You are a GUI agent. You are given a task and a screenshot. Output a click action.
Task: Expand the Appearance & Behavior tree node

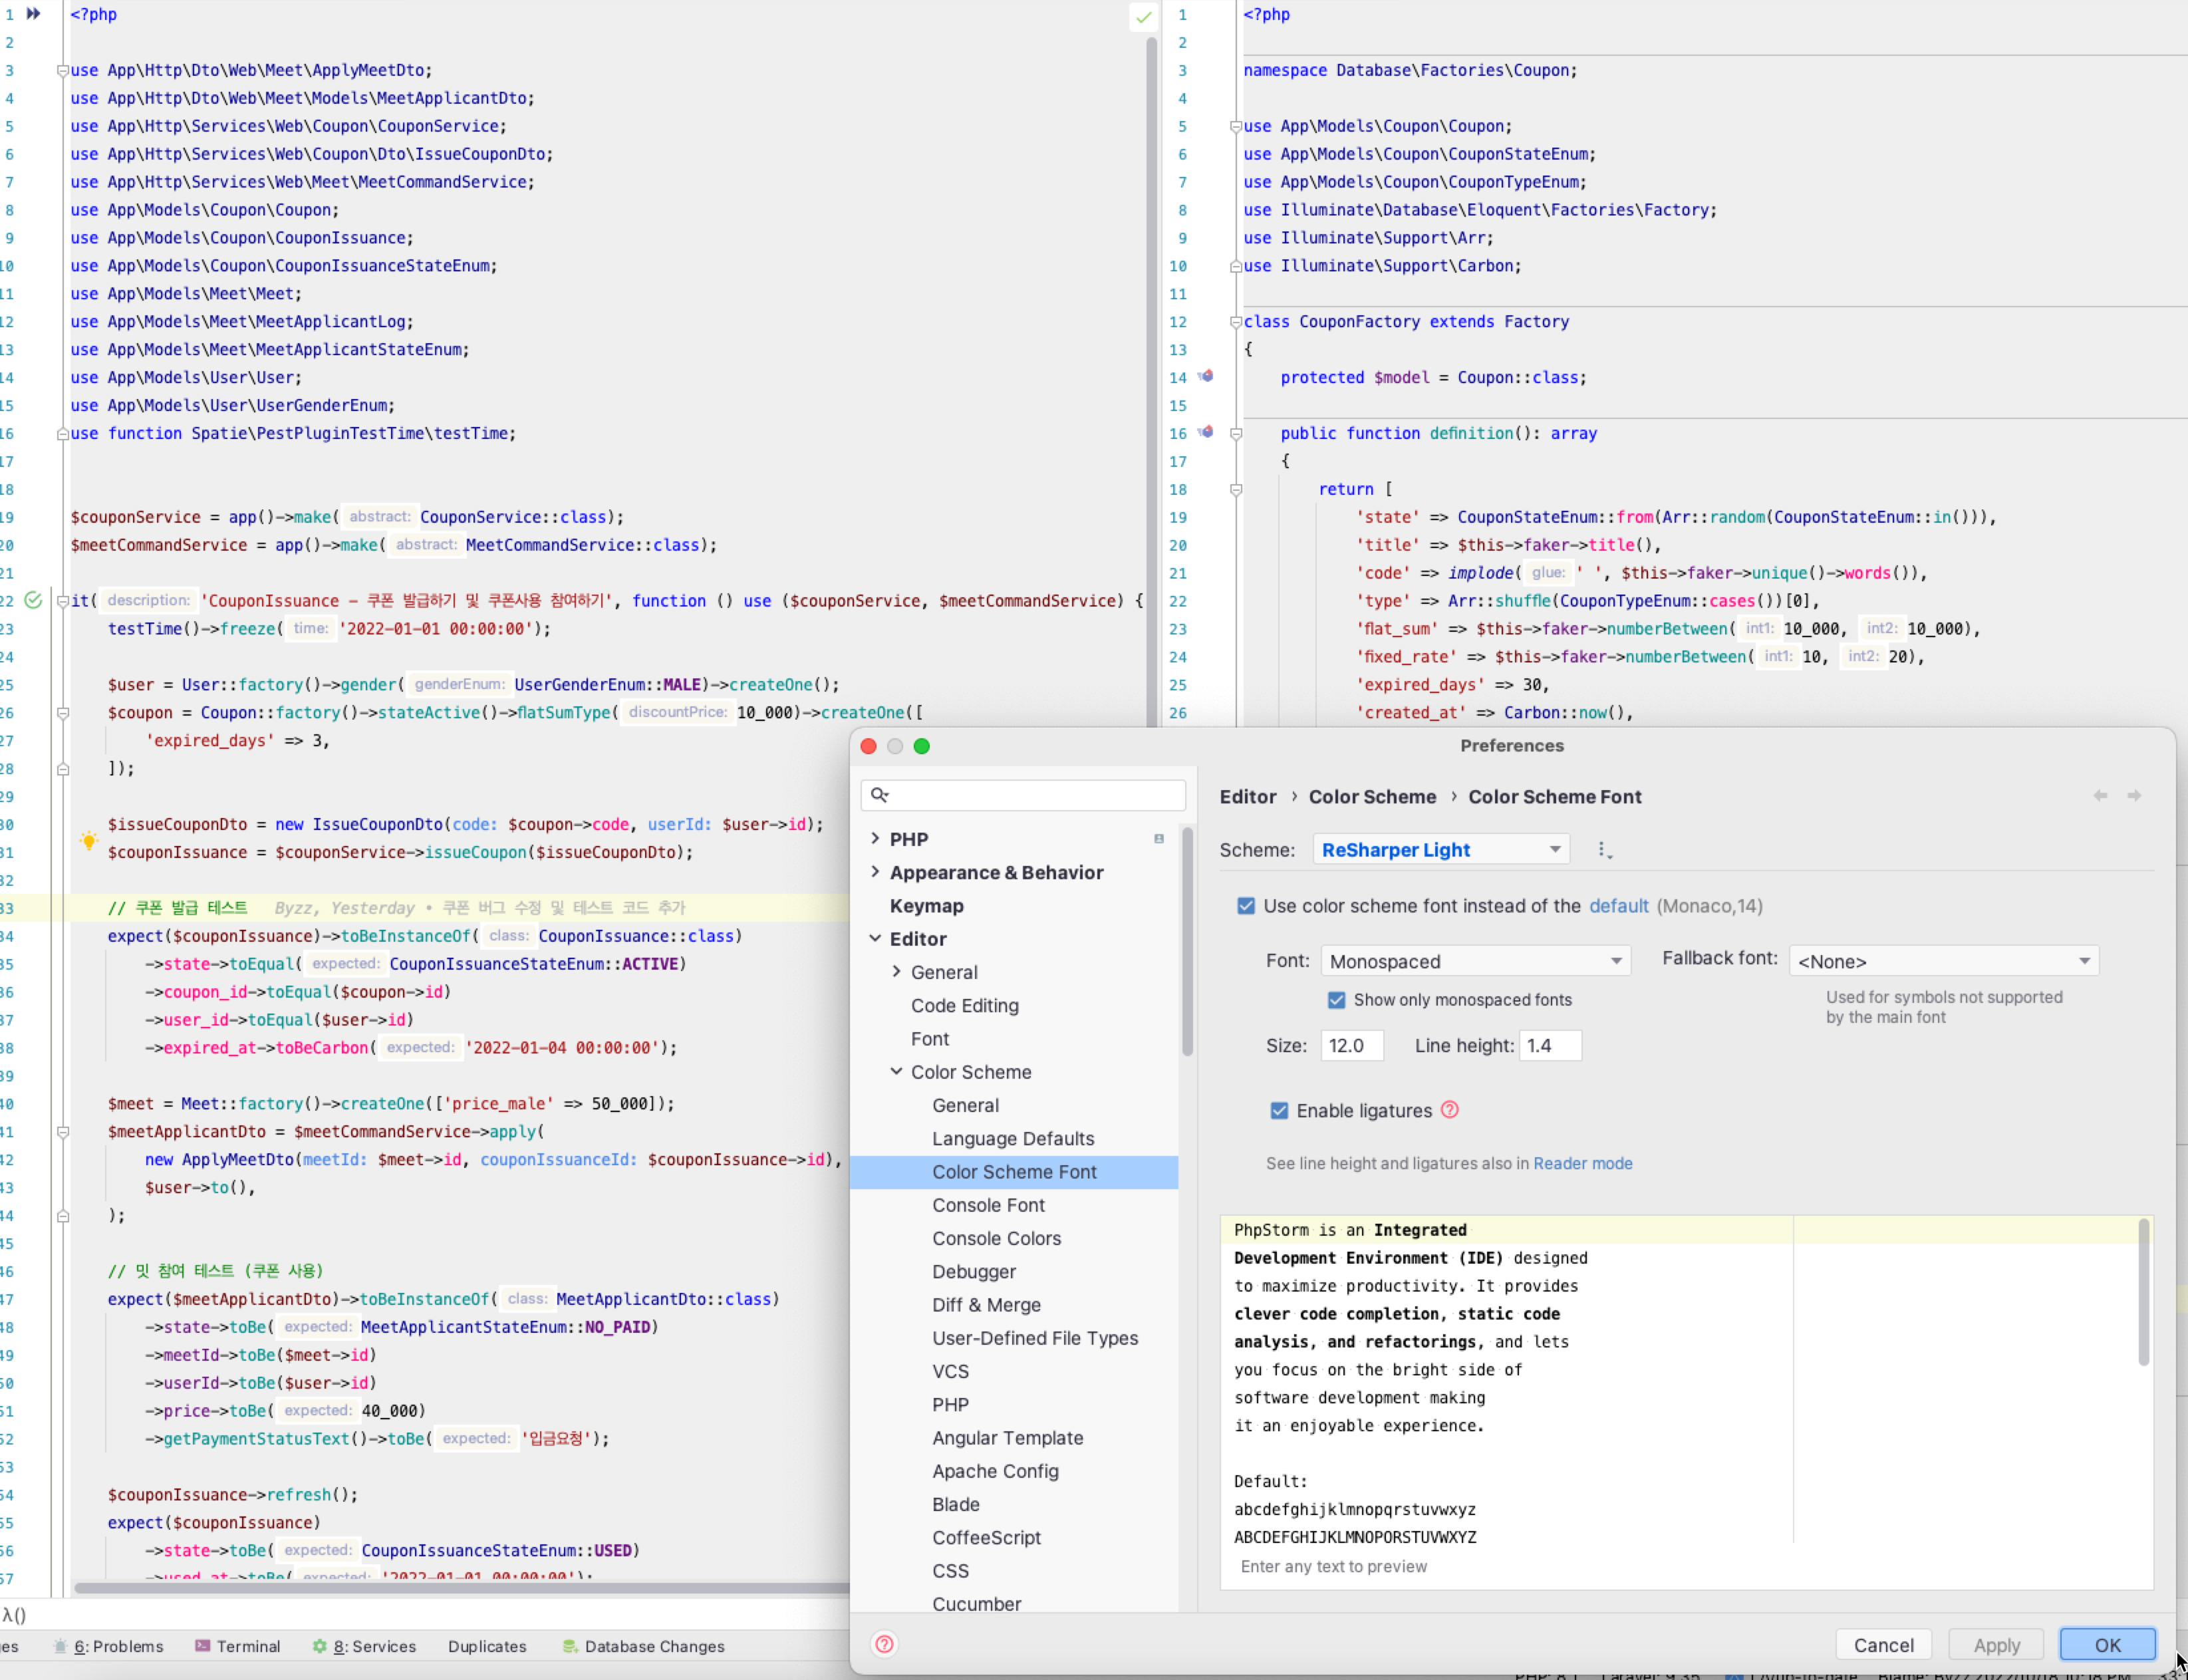[x=875, y=872]
